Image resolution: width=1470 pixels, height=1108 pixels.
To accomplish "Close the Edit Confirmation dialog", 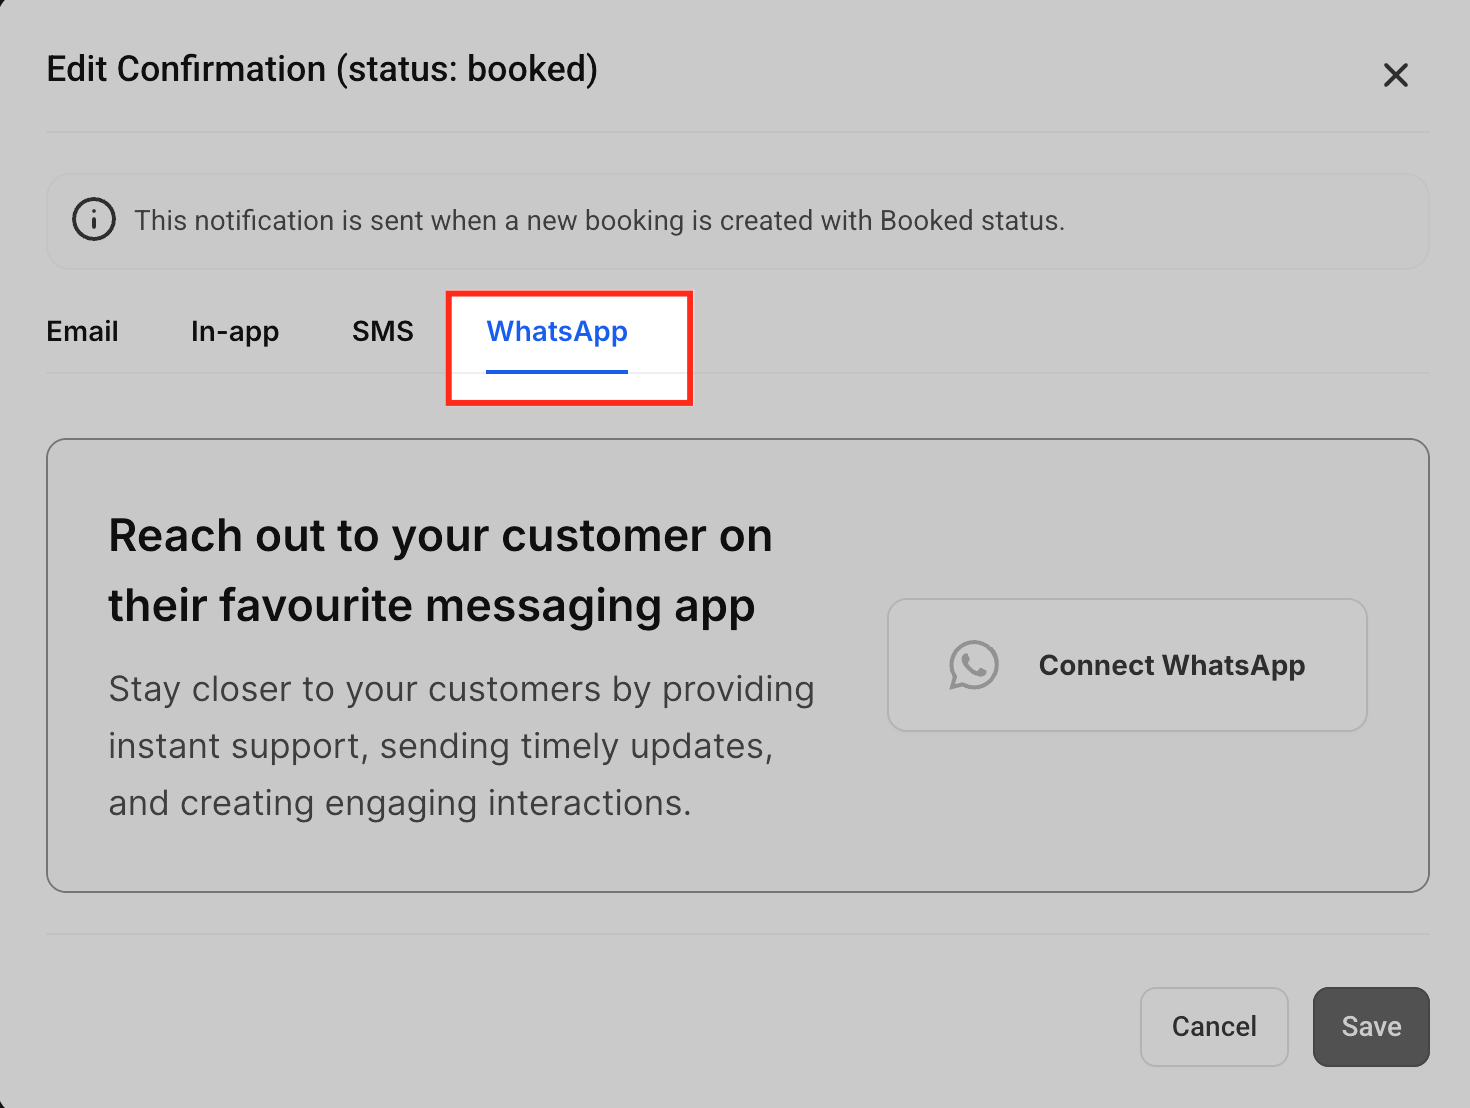I will (1395, 75).
